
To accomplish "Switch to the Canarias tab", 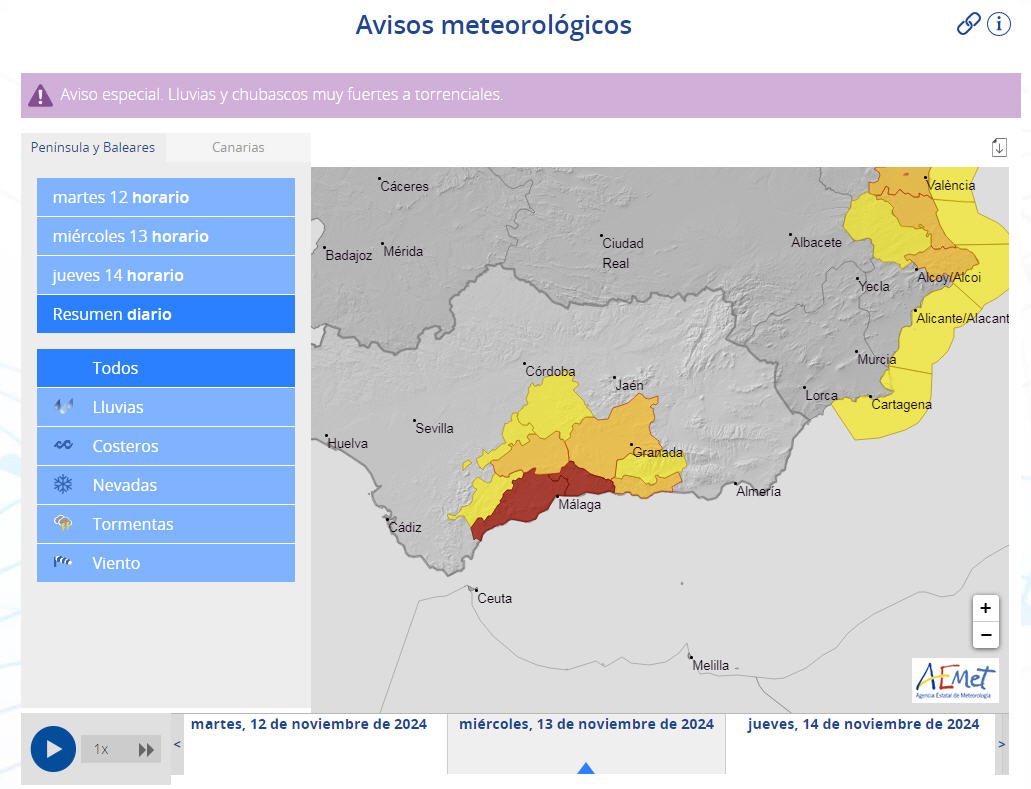I will coord(238,147).
